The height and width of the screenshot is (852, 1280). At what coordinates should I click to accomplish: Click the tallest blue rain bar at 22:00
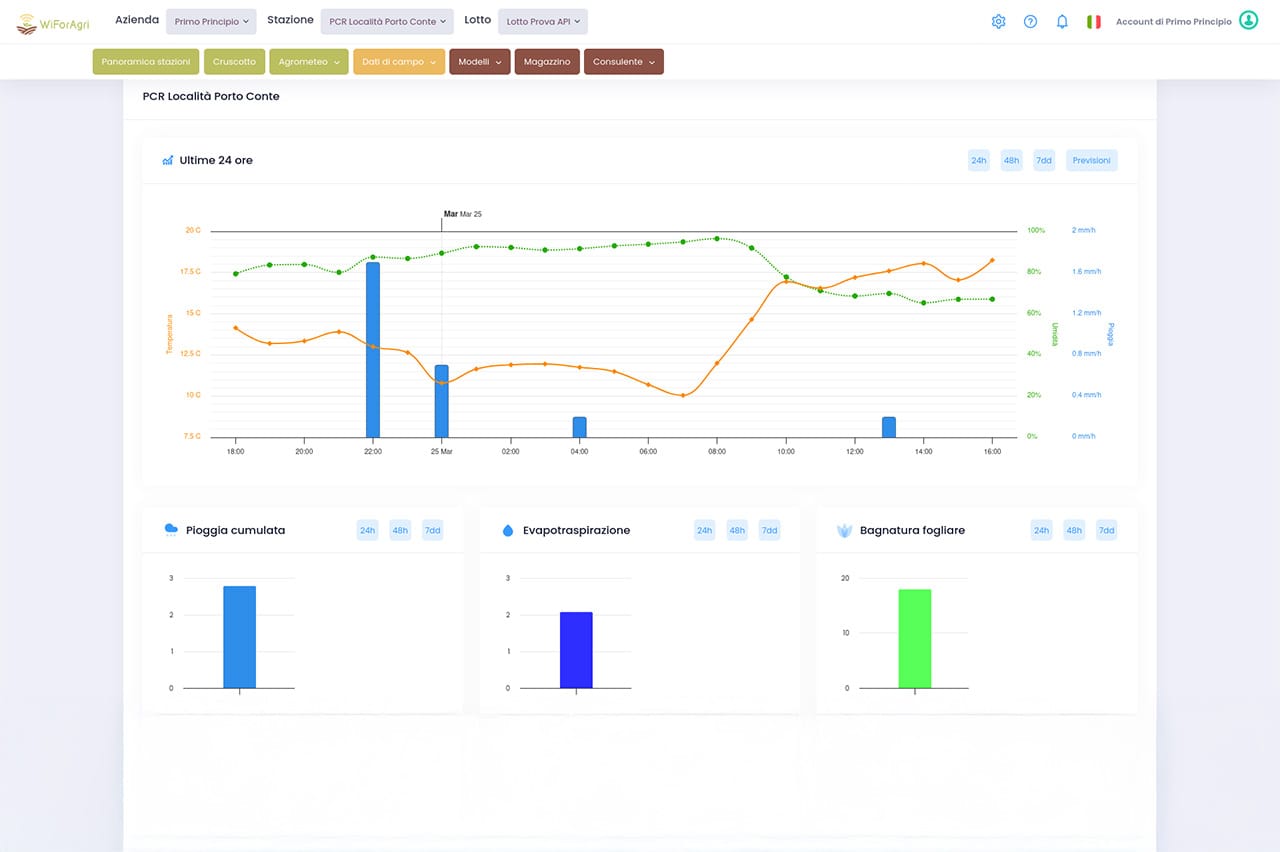tap(373, 348)
